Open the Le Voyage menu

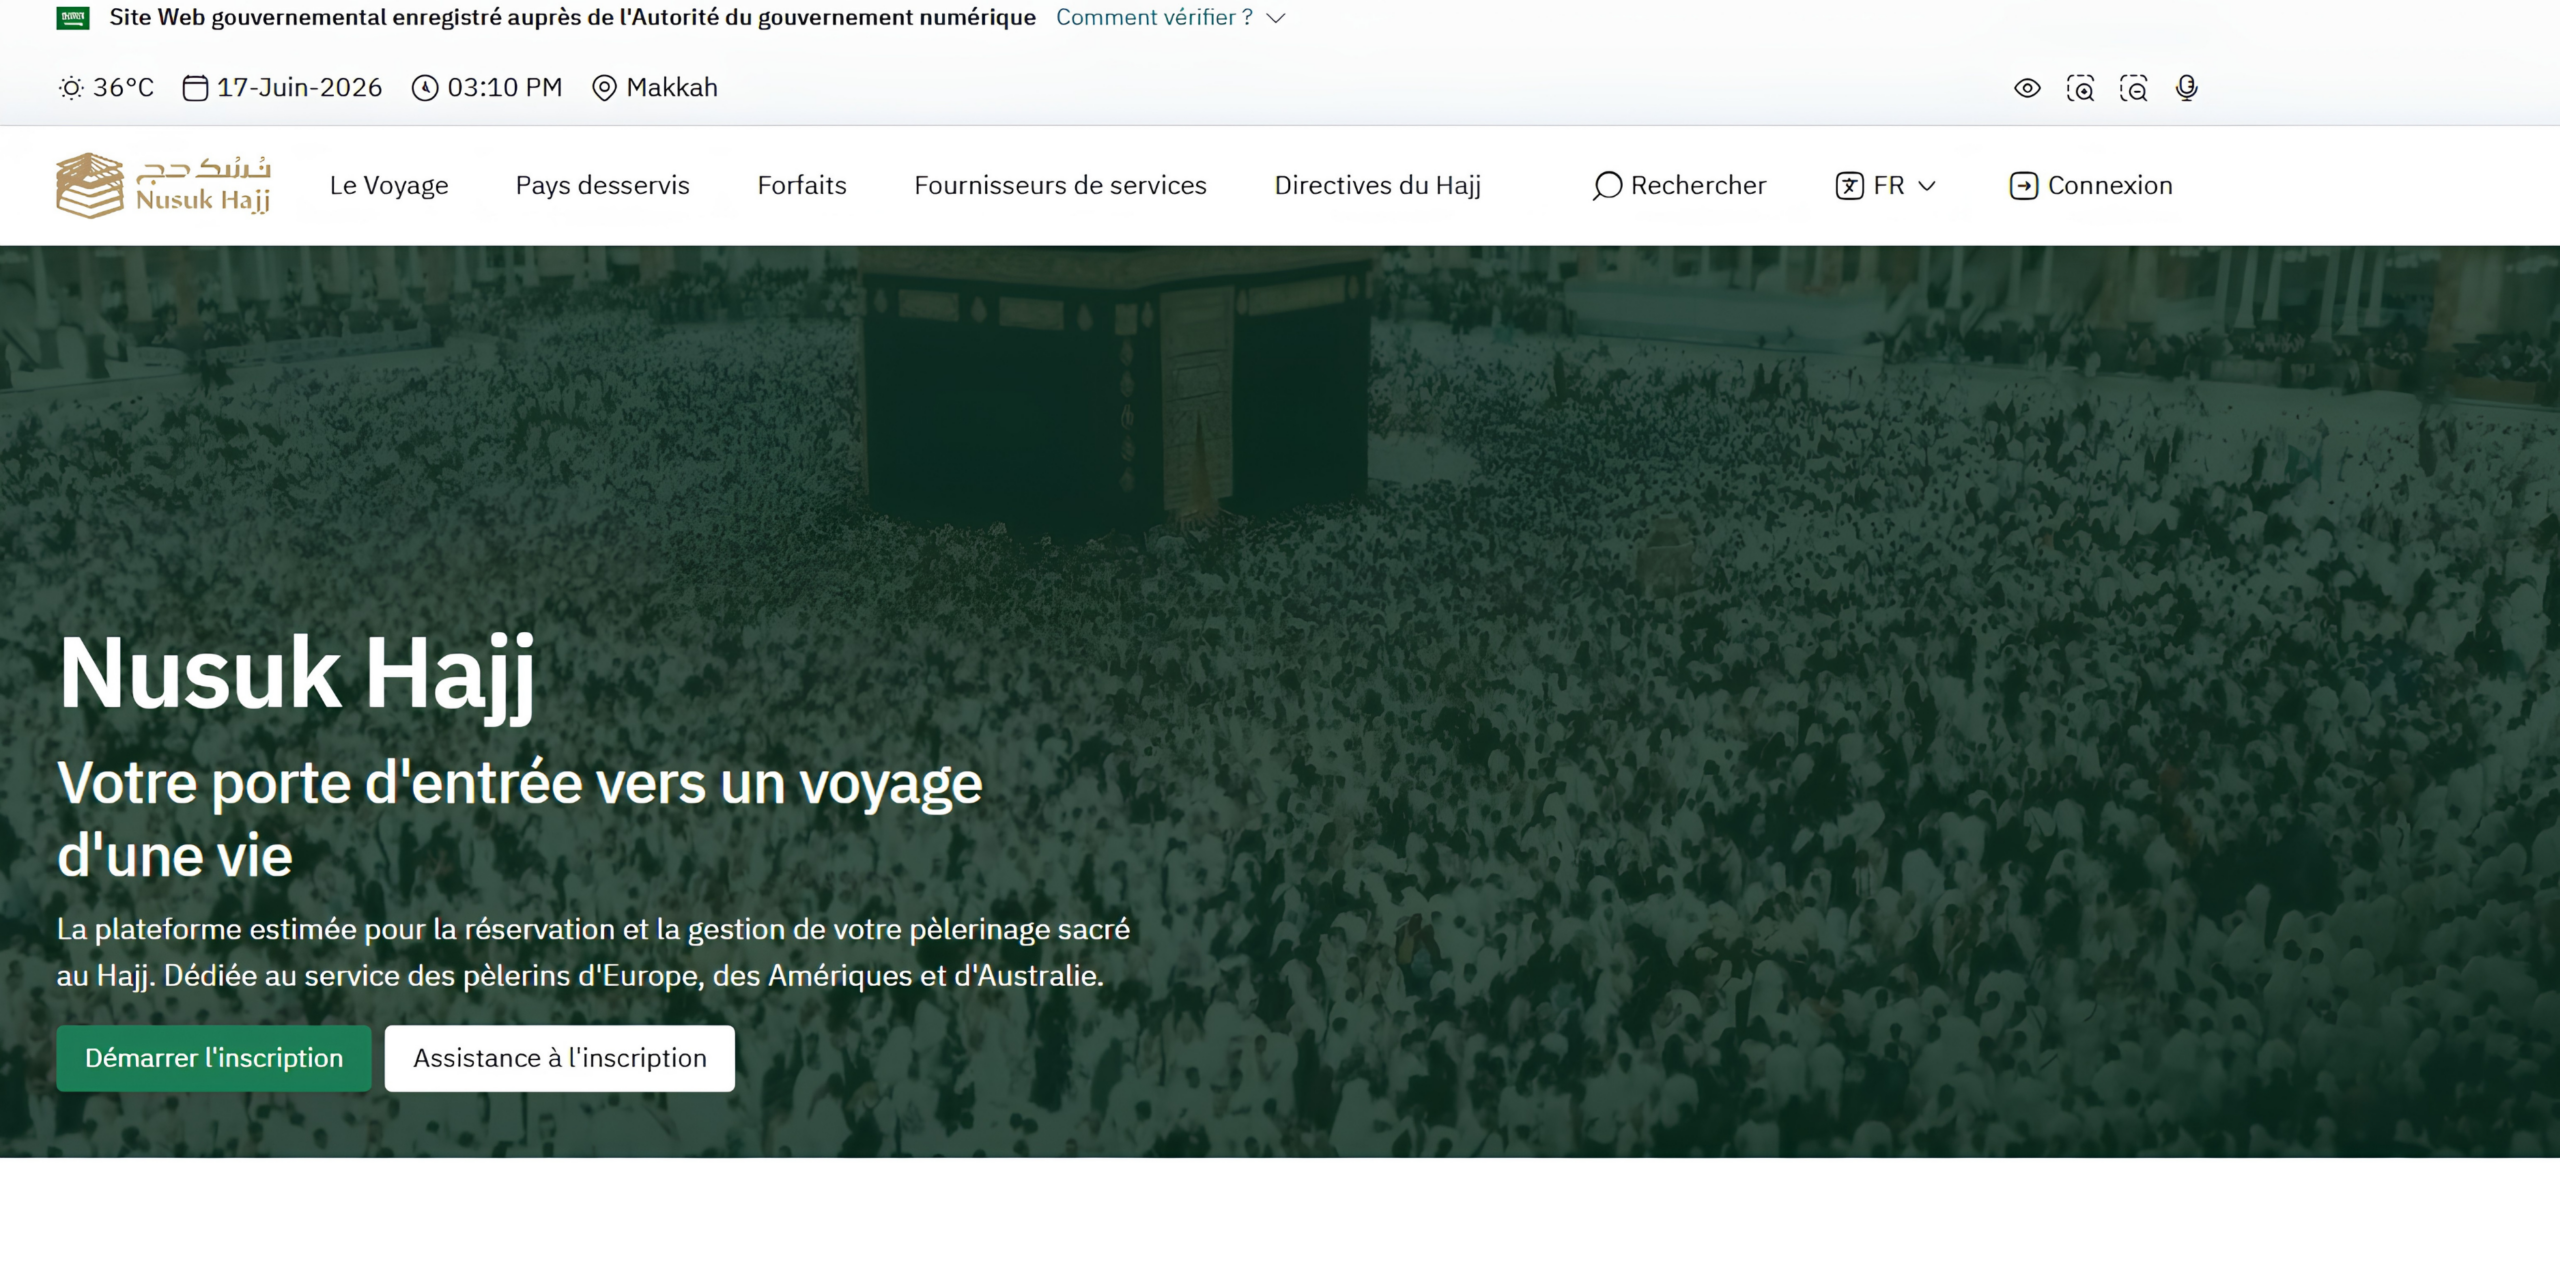[x=389, y=186]
